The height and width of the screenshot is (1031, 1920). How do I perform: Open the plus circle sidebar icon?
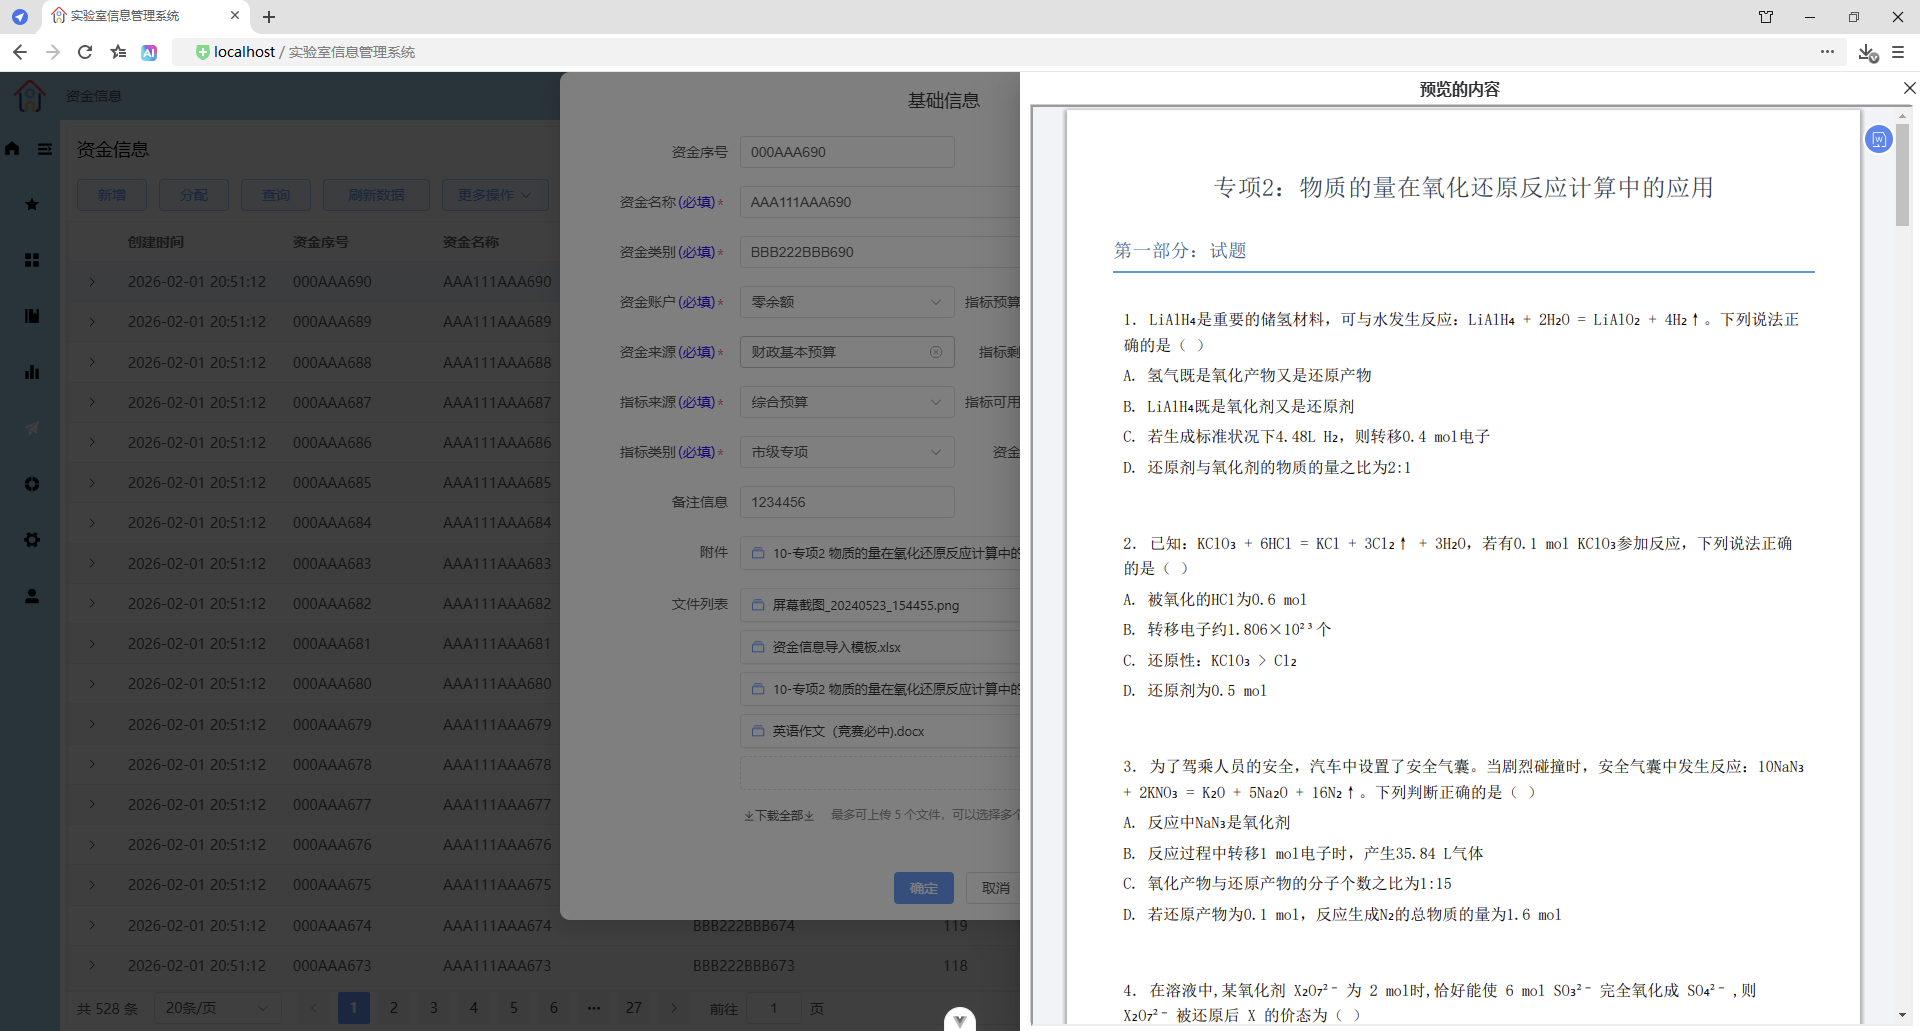point(32,484)
